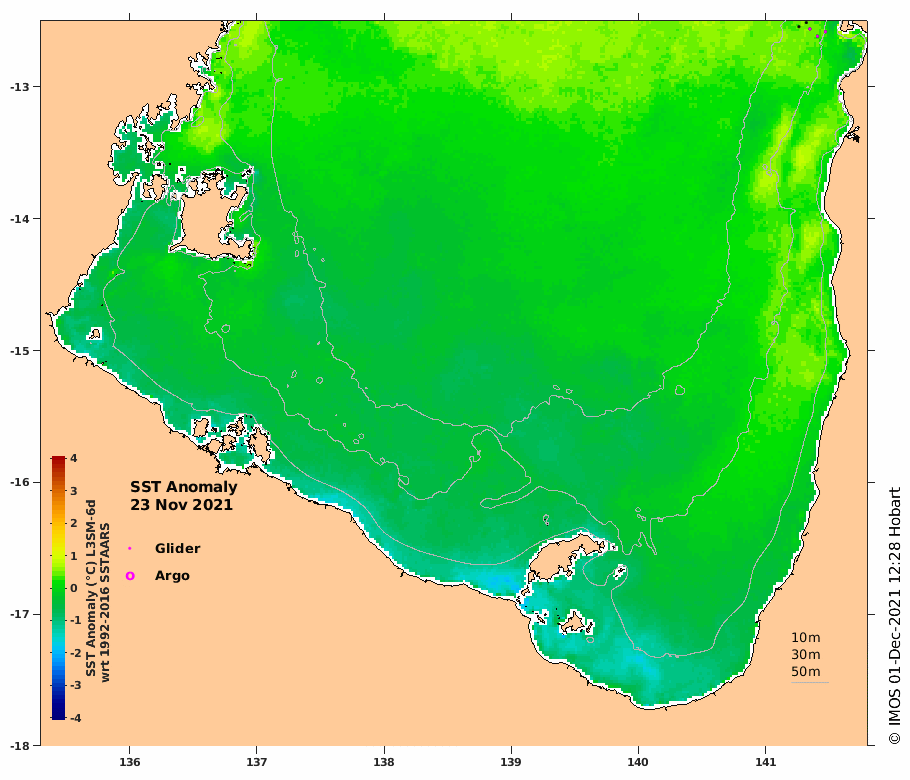910x780 pixels.
Task: Click colorbar value '0'
Action: coord(74,588)
